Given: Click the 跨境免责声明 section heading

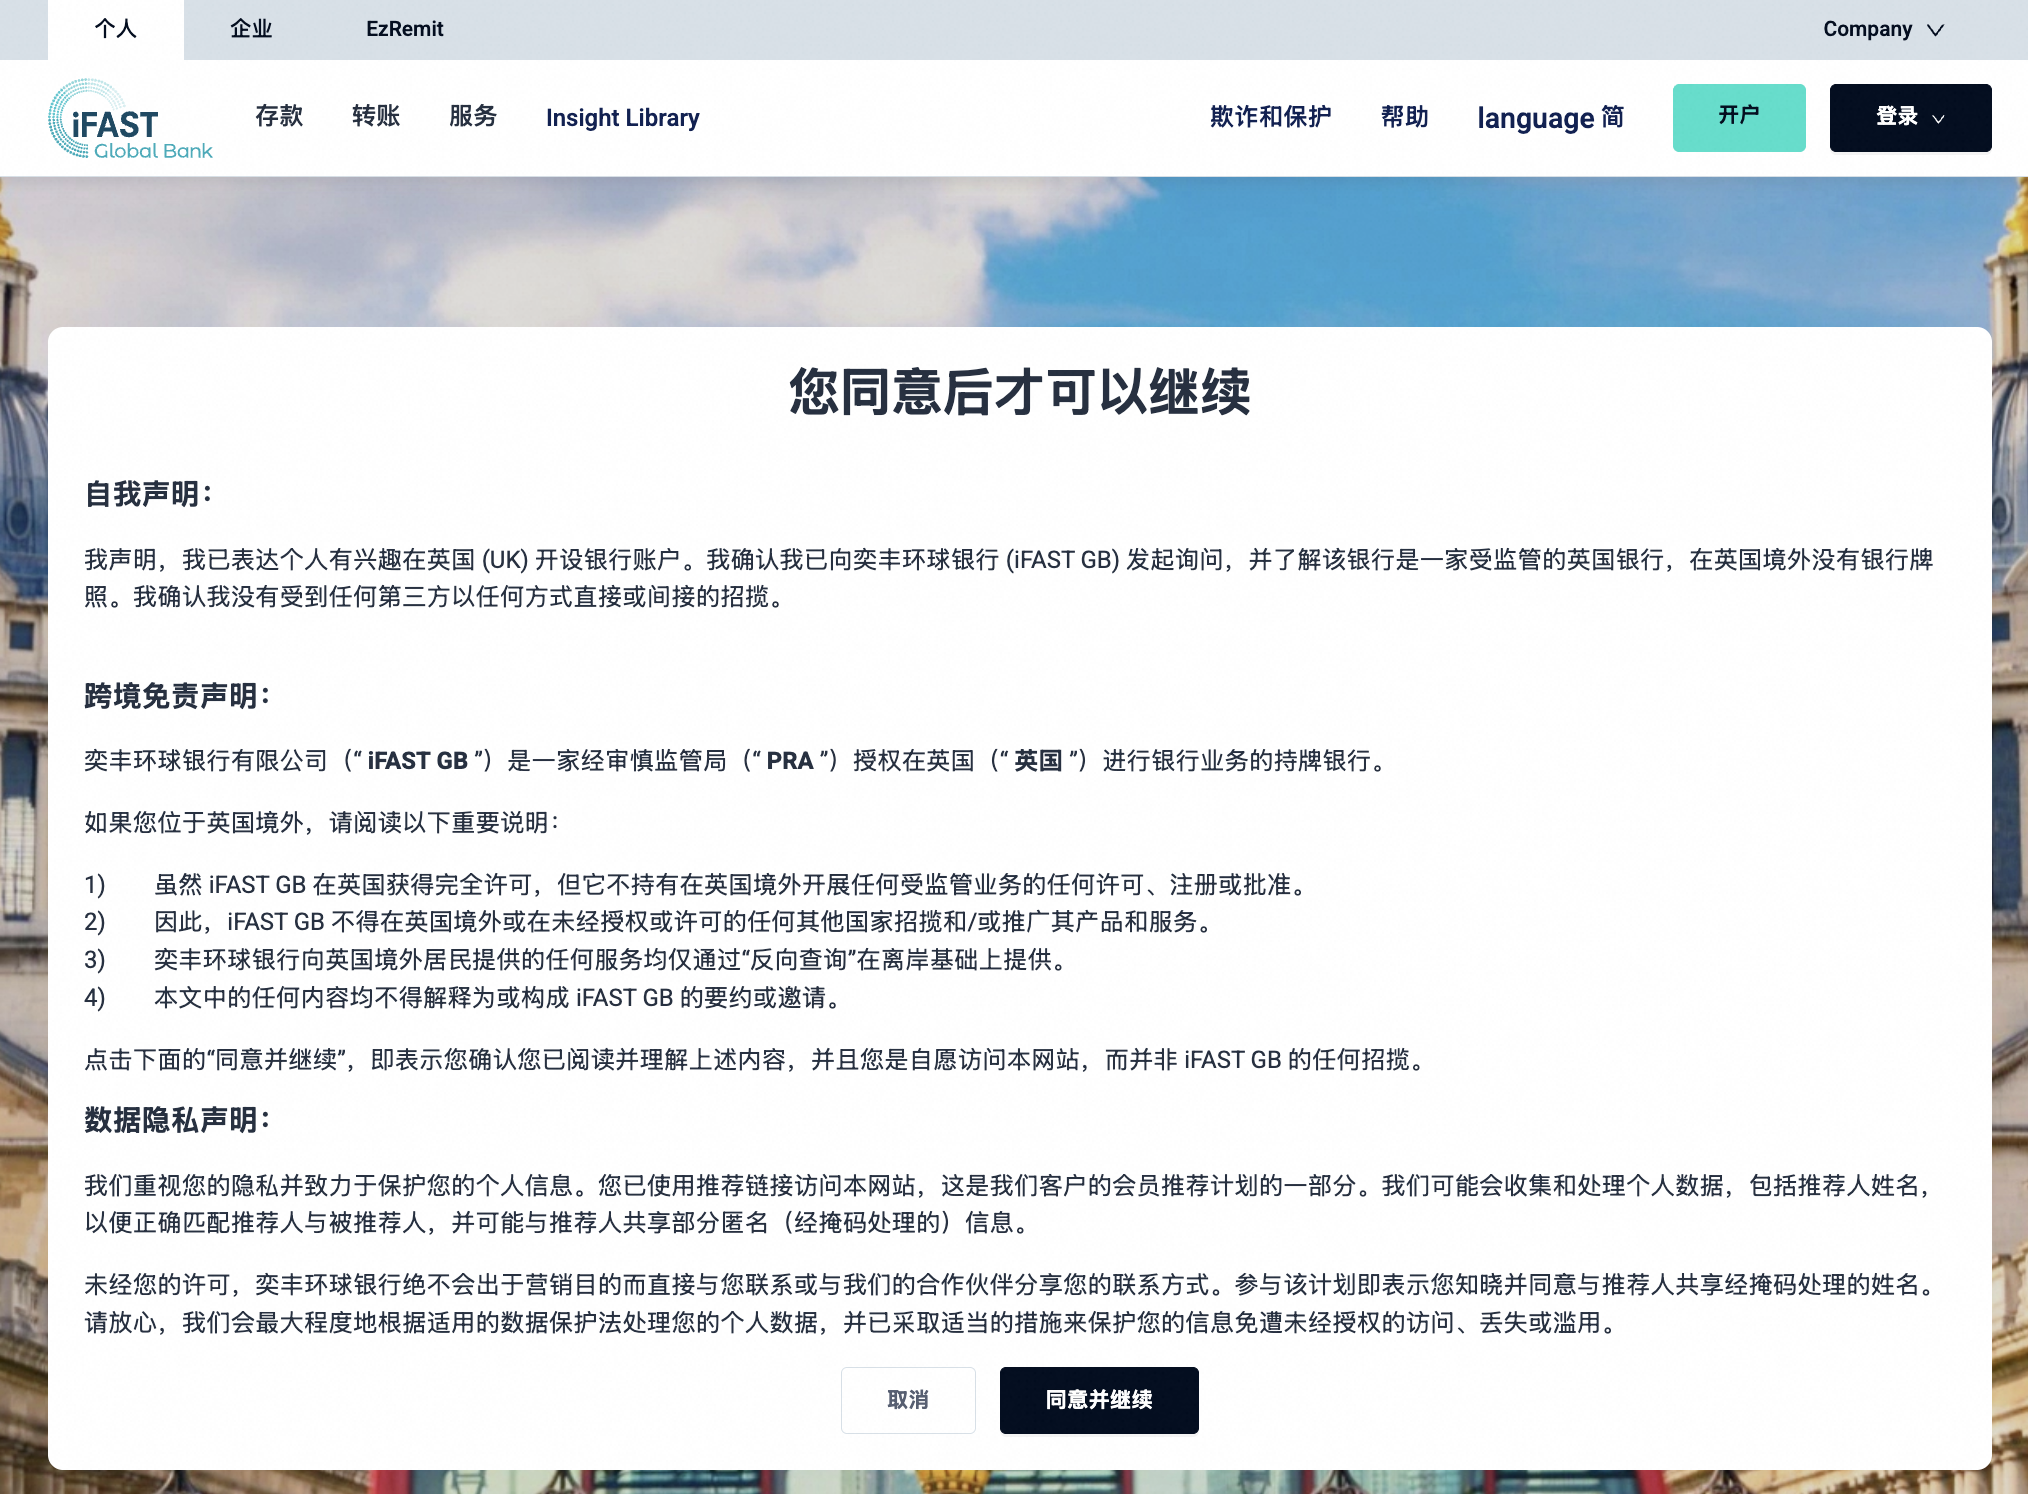Looking at the screenshot, I should [x=177, y=696].
